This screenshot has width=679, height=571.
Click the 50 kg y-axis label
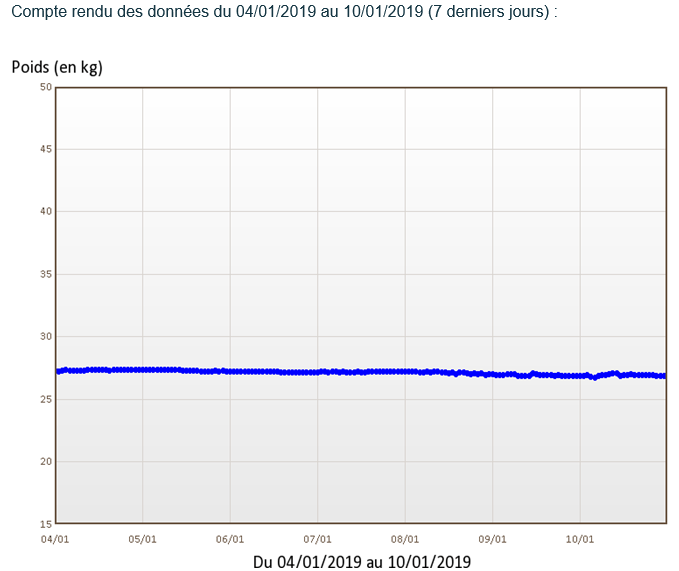(46, 87)
